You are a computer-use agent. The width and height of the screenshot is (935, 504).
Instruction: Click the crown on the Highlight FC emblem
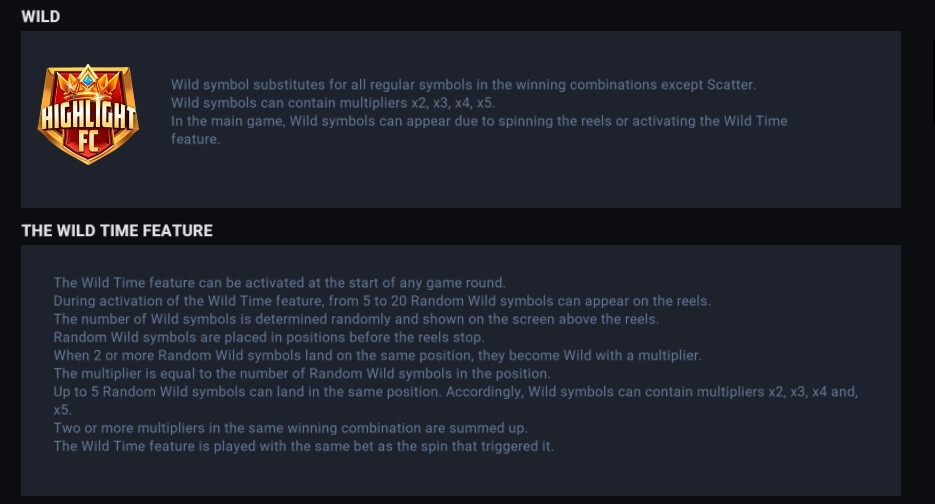click(x=88, y=83)
